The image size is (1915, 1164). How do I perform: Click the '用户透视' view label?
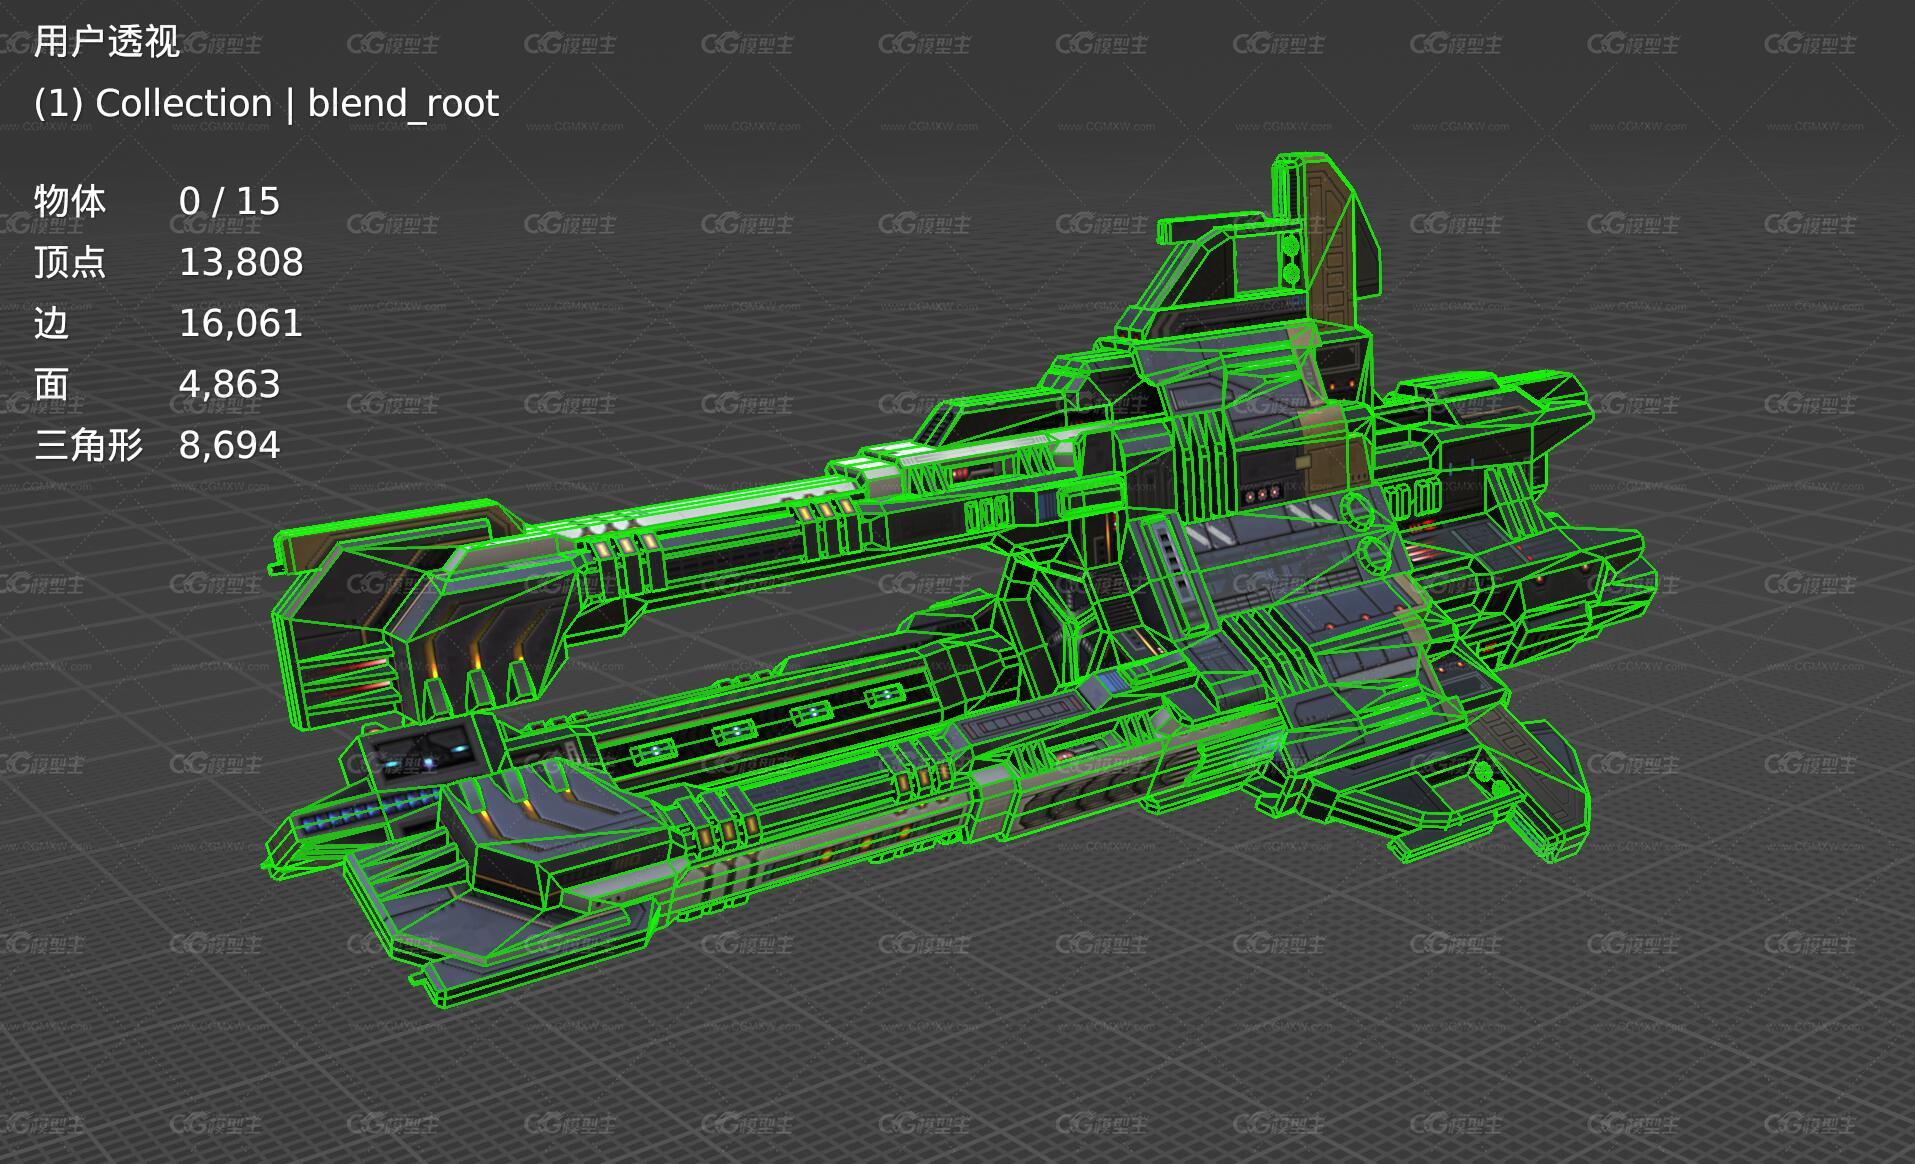(x=106, y=42)
